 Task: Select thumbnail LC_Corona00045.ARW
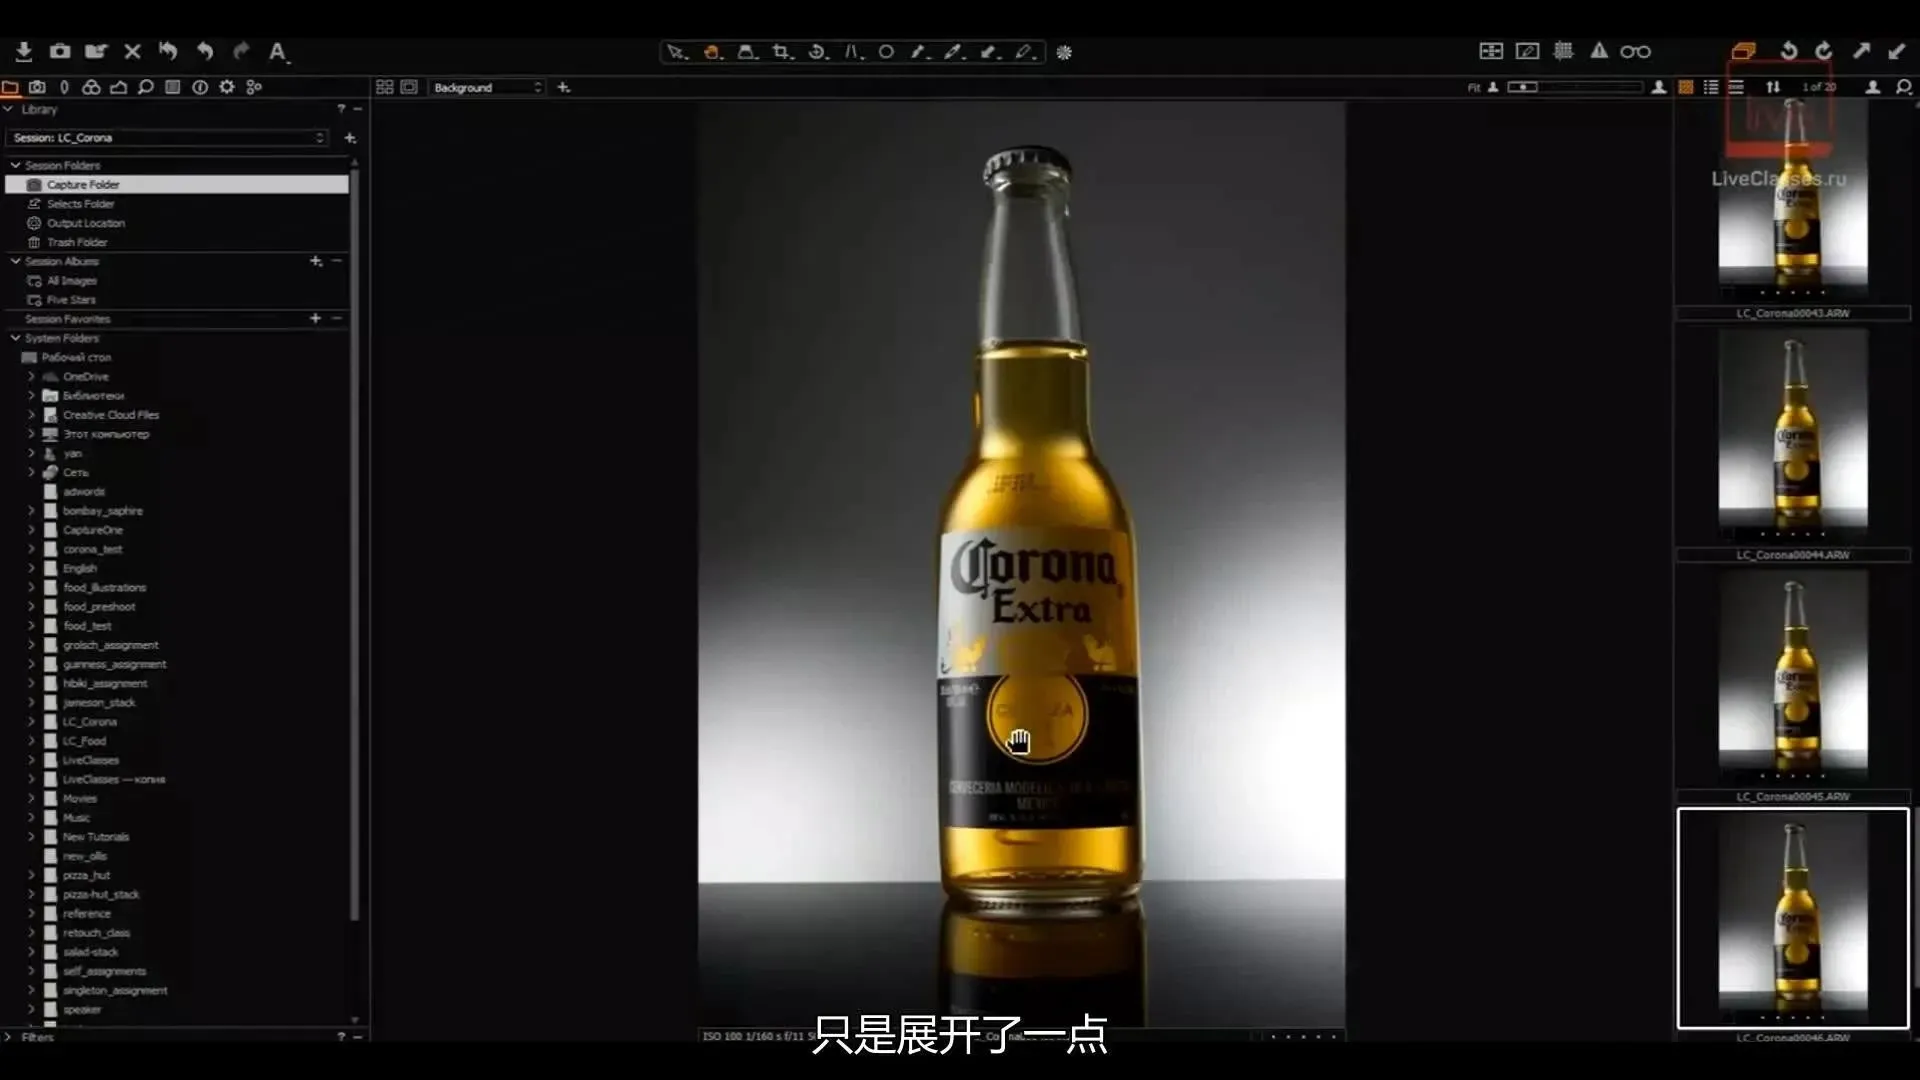1792,687
